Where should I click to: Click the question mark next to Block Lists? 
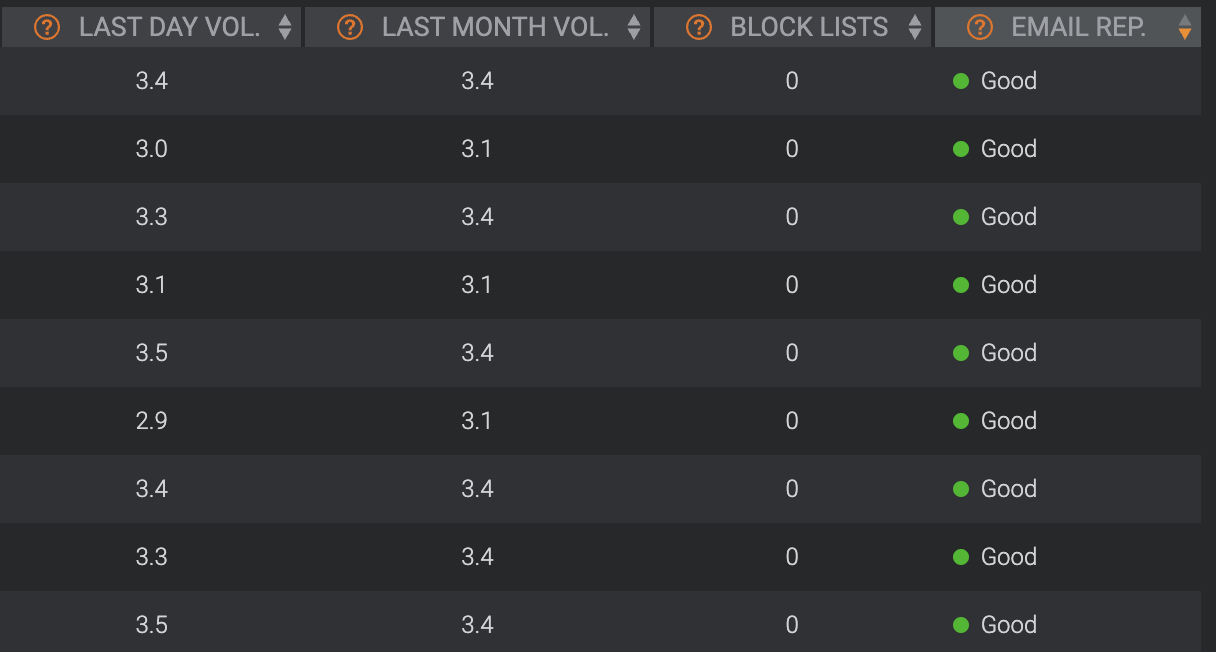[x=699, y=27]
